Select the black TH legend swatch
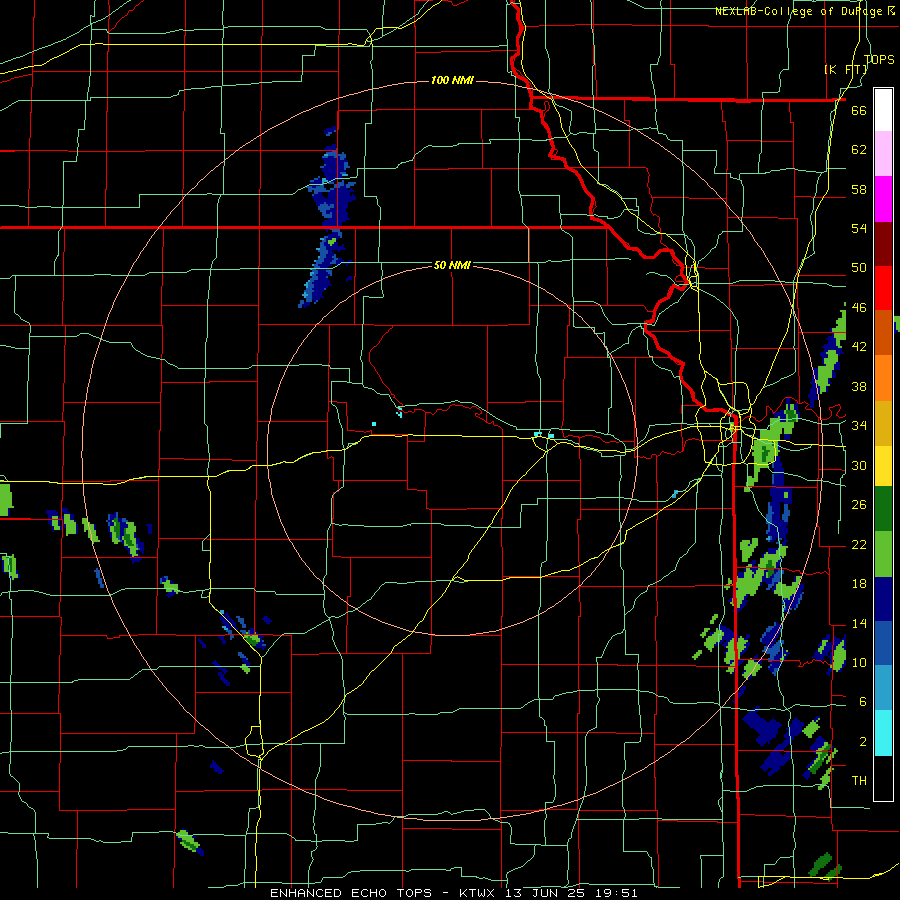Image resolution: width=900 pixels, height=900 pixels. (883, 778)
